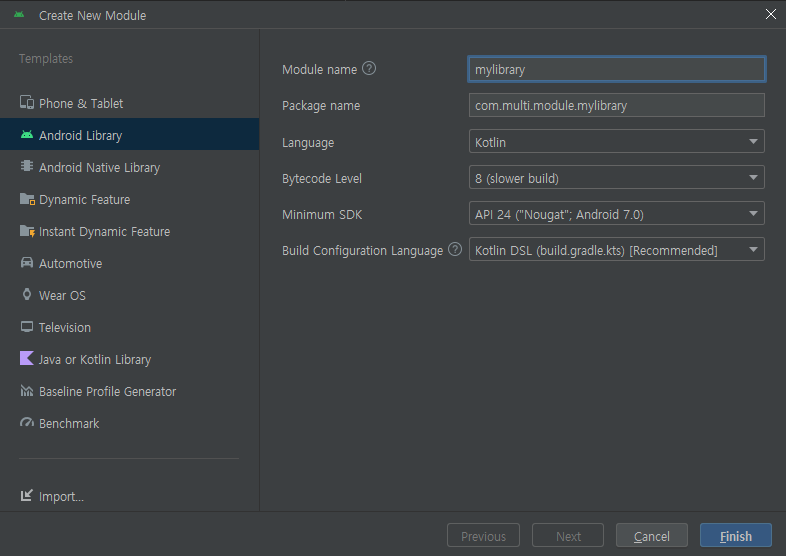Click the Android Library green robot icon
Image resolution: width=786 pixels, height=556 pixels.
pyautogui.click(x=27, y=134)
